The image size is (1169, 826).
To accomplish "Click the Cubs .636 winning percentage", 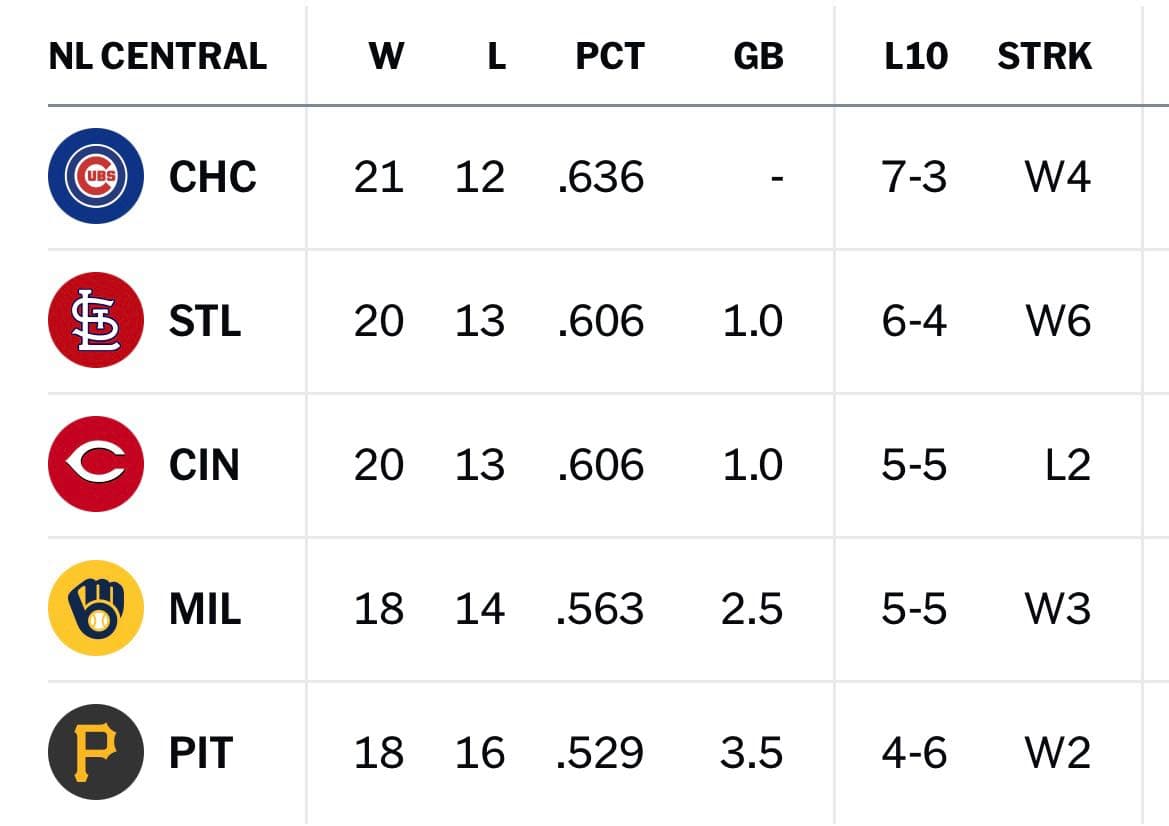I will [x=600, y=177].
